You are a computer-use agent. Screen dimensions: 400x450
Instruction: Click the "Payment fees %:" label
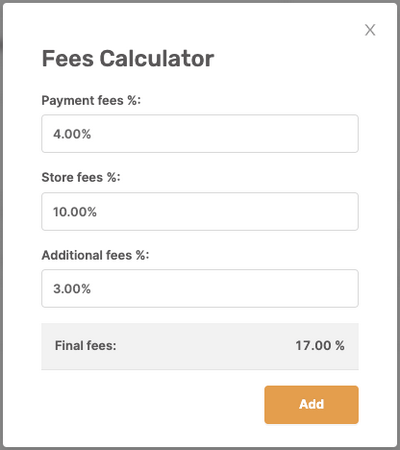pos(91,100)
